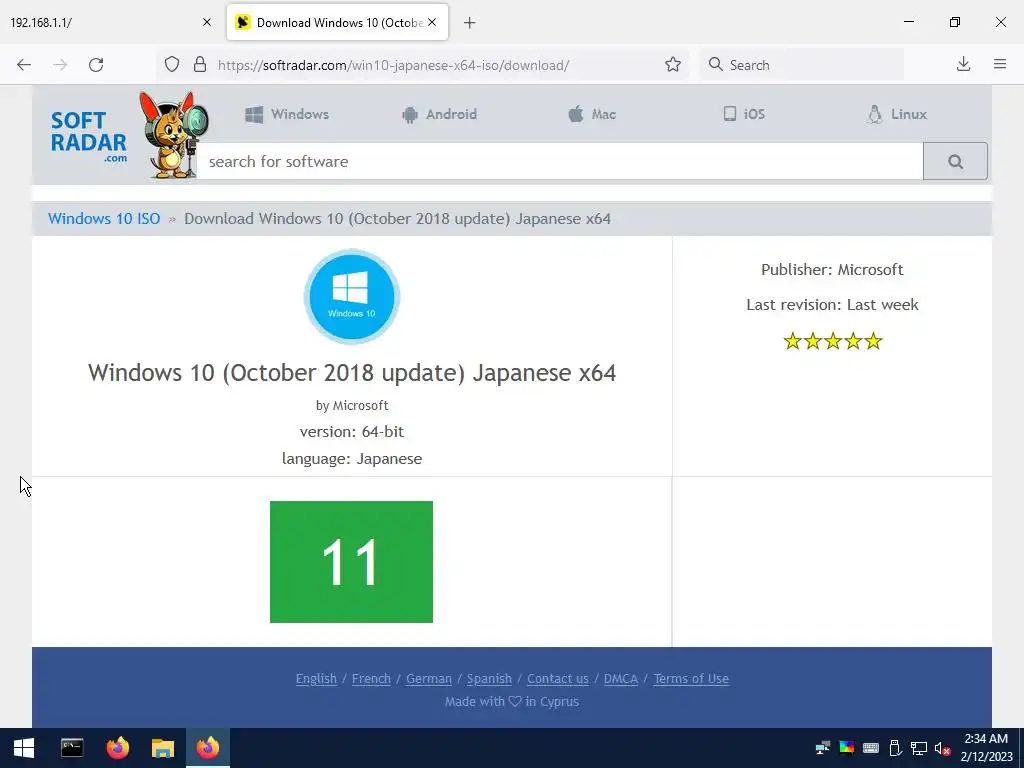Bookmark this page with the star icon
Screen dimensions: 1024x768
click(x=673, y=65)
